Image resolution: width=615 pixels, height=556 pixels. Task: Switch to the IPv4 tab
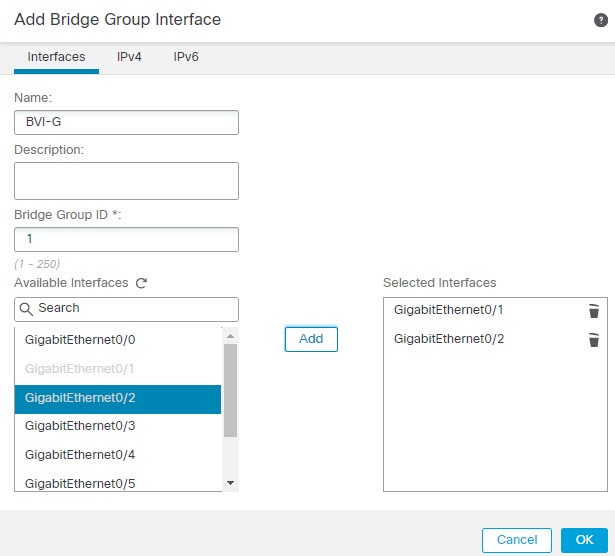coord(129,57)
